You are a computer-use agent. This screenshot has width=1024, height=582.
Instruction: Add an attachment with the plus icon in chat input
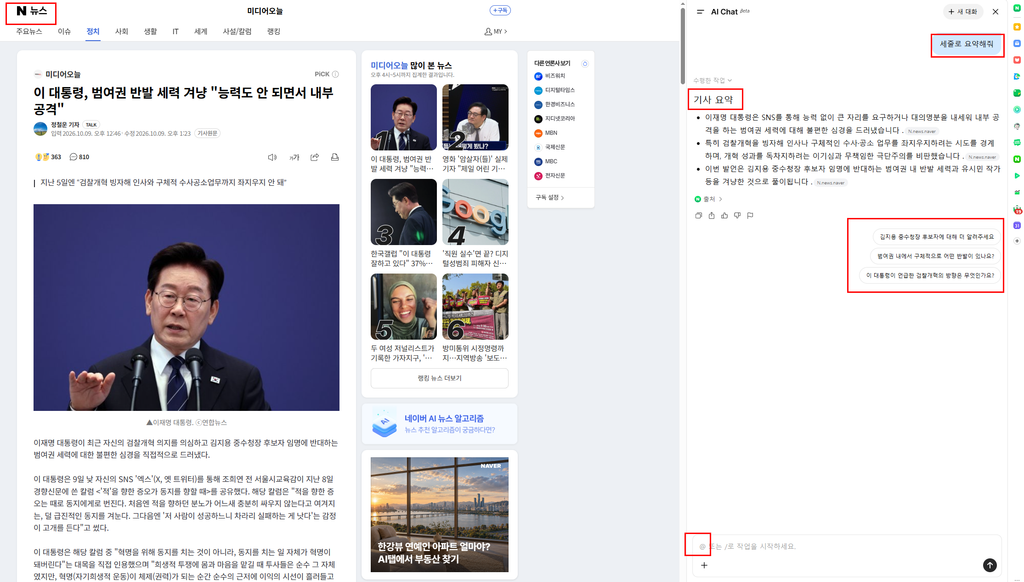click(x=704, y=565)
